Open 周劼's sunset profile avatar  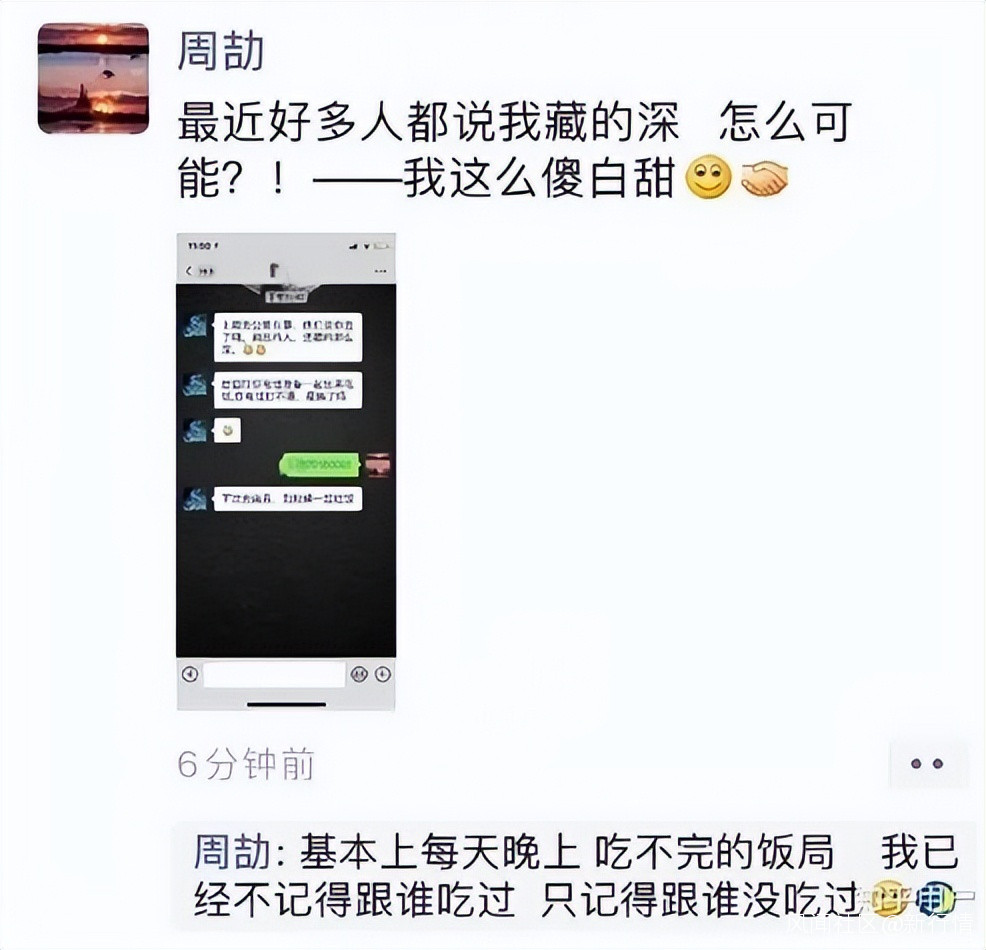tap(94, 79)
